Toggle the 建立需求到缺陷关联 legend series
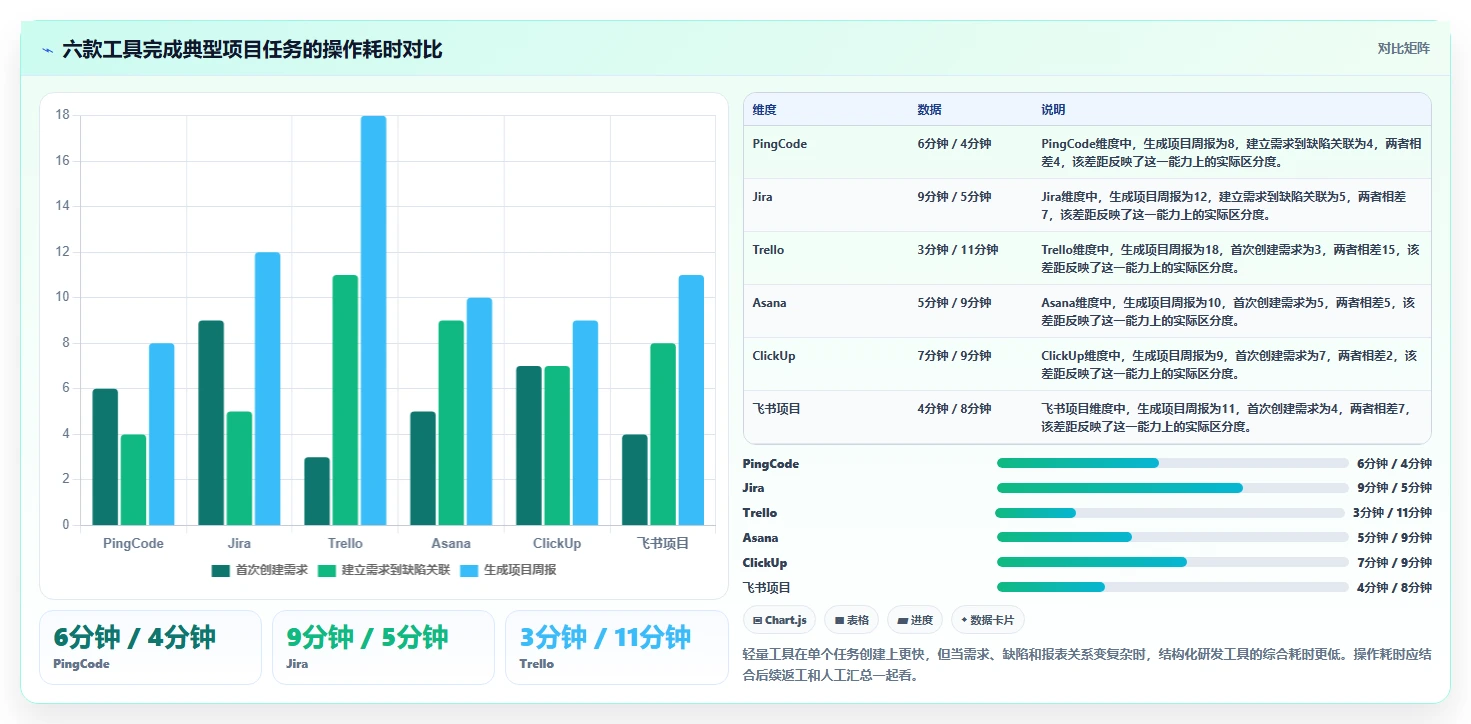 pos(383,570)
